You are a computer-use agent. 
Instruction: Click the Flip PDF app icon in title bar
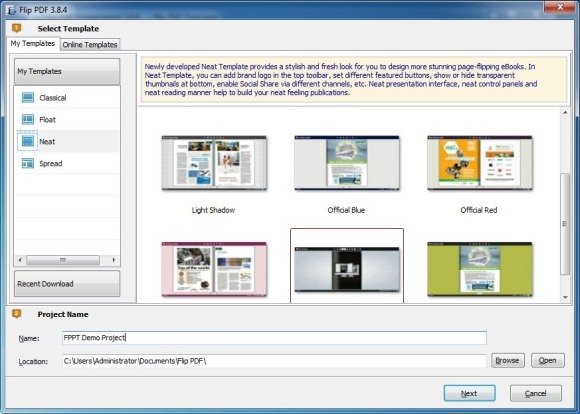11,10
